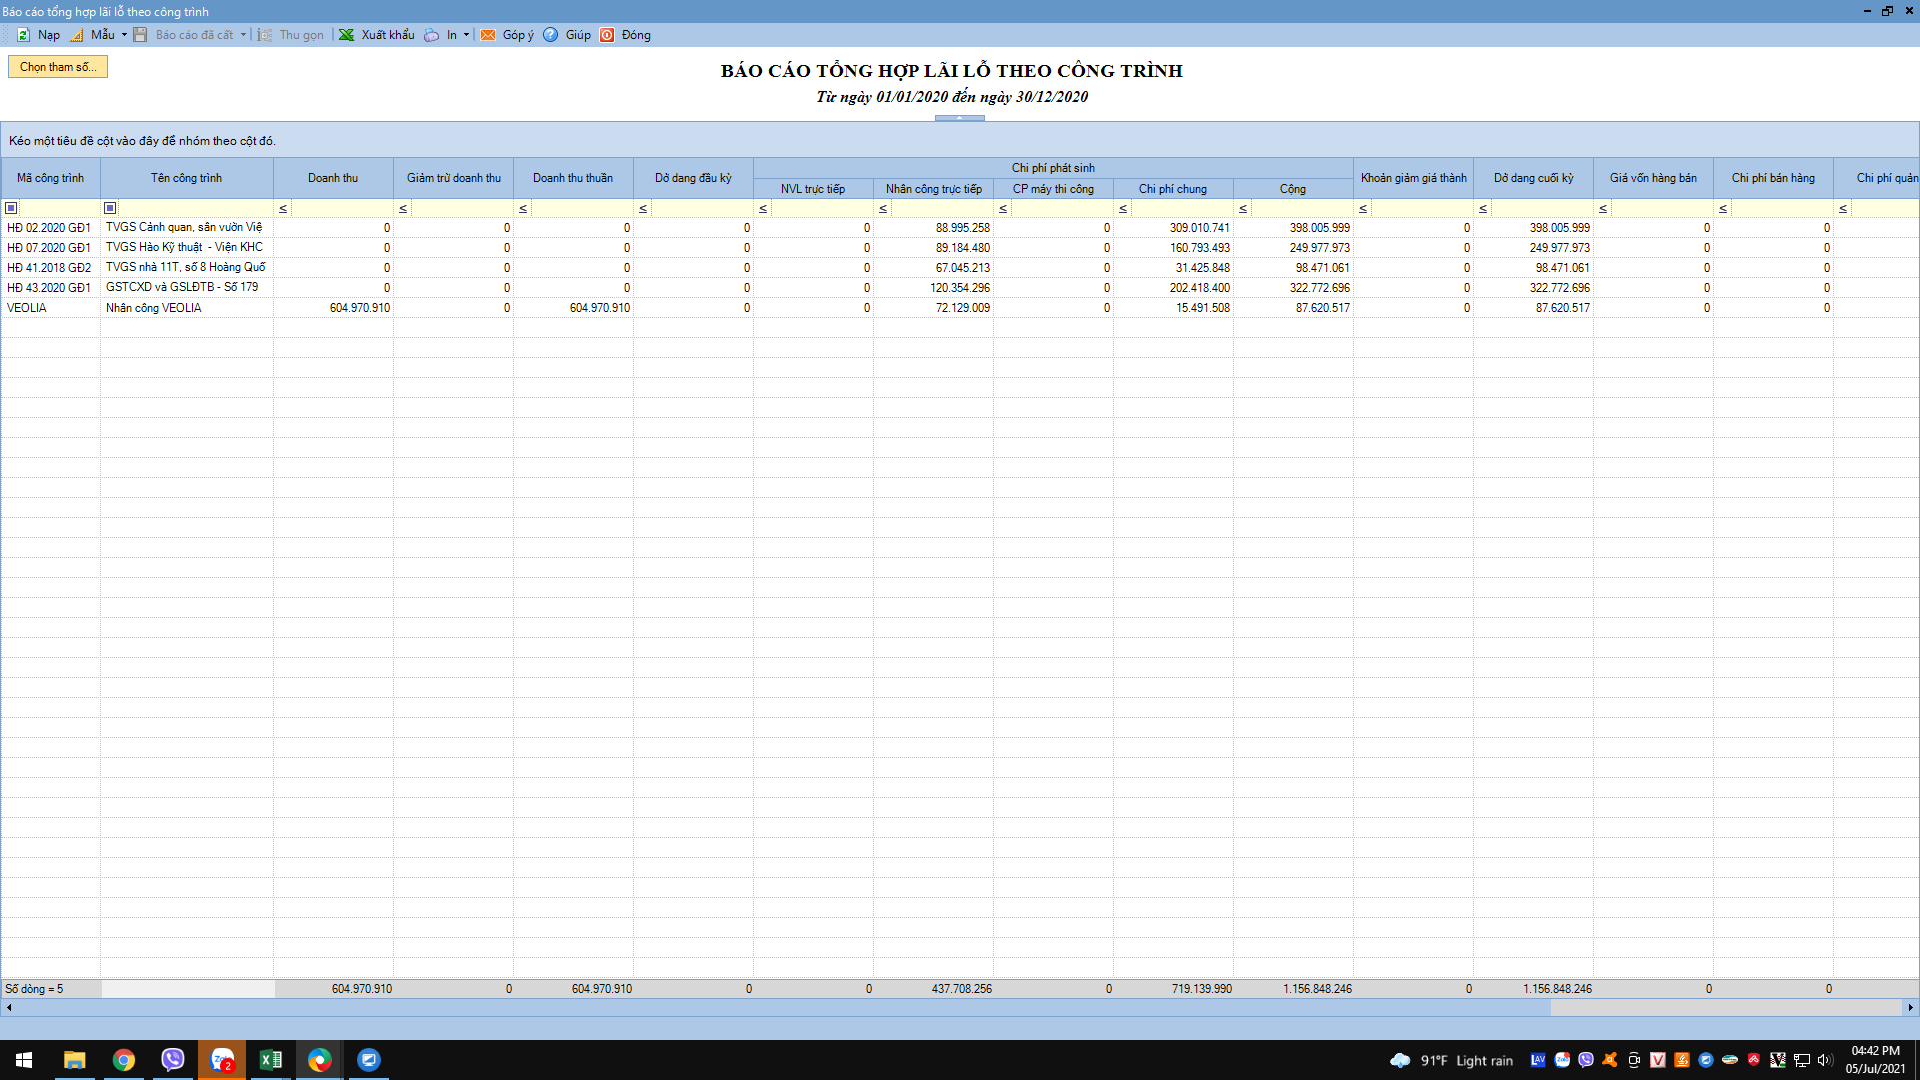Expand the Mẫu dropdown arrow
The height and width of the screenshot is (1080, 1920).
click(124, 35)
